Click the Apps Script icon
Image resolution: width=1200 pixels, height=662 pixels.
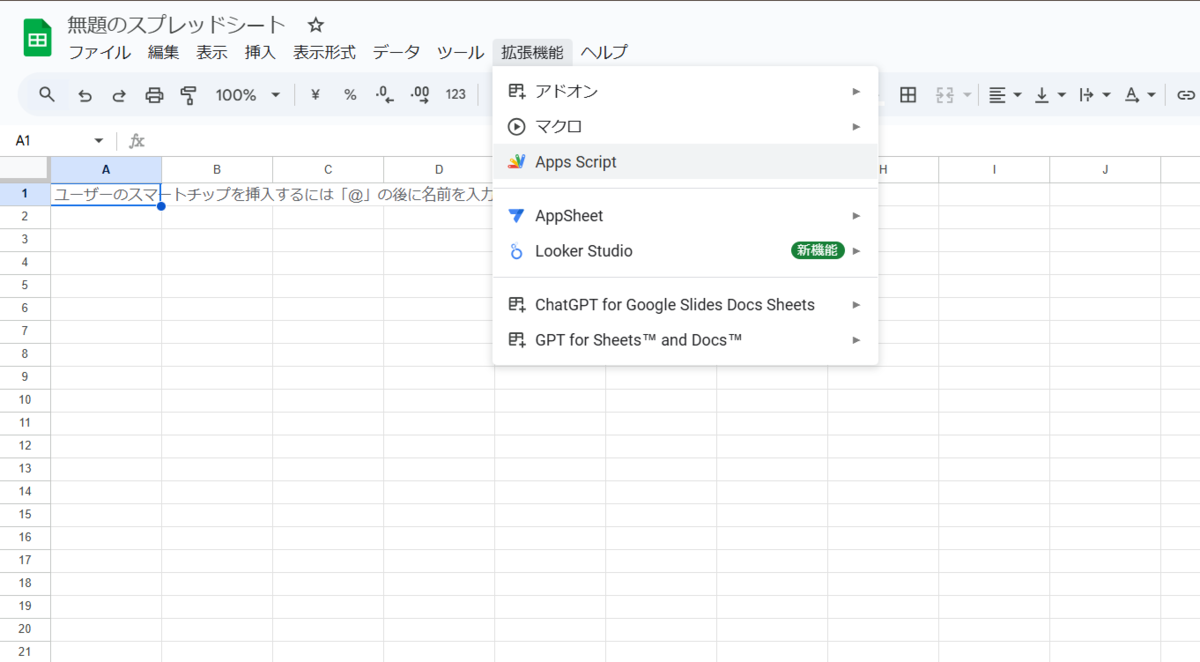[516, 162]
